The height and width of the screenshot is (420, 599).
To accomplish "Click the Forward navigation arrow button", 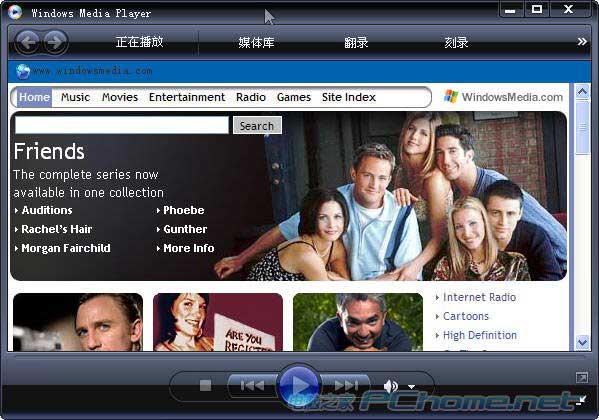I will pyautogui.click(x=55, y=42).
